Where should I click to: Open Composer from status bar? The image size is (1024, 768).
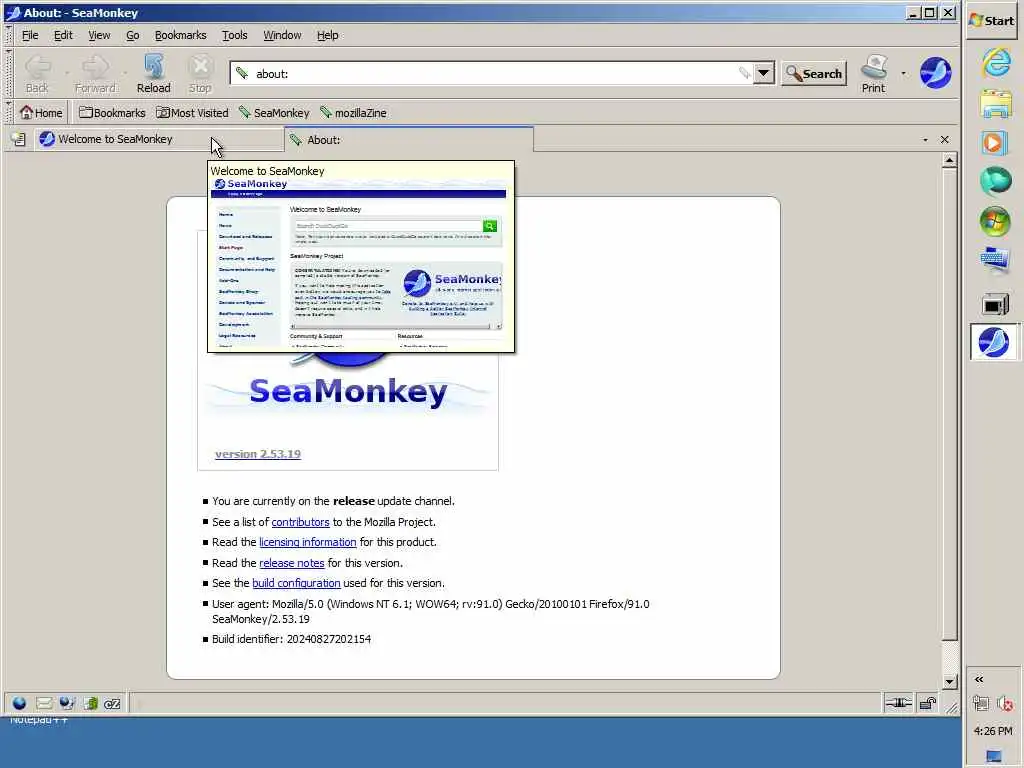click(x=67, y=703)
